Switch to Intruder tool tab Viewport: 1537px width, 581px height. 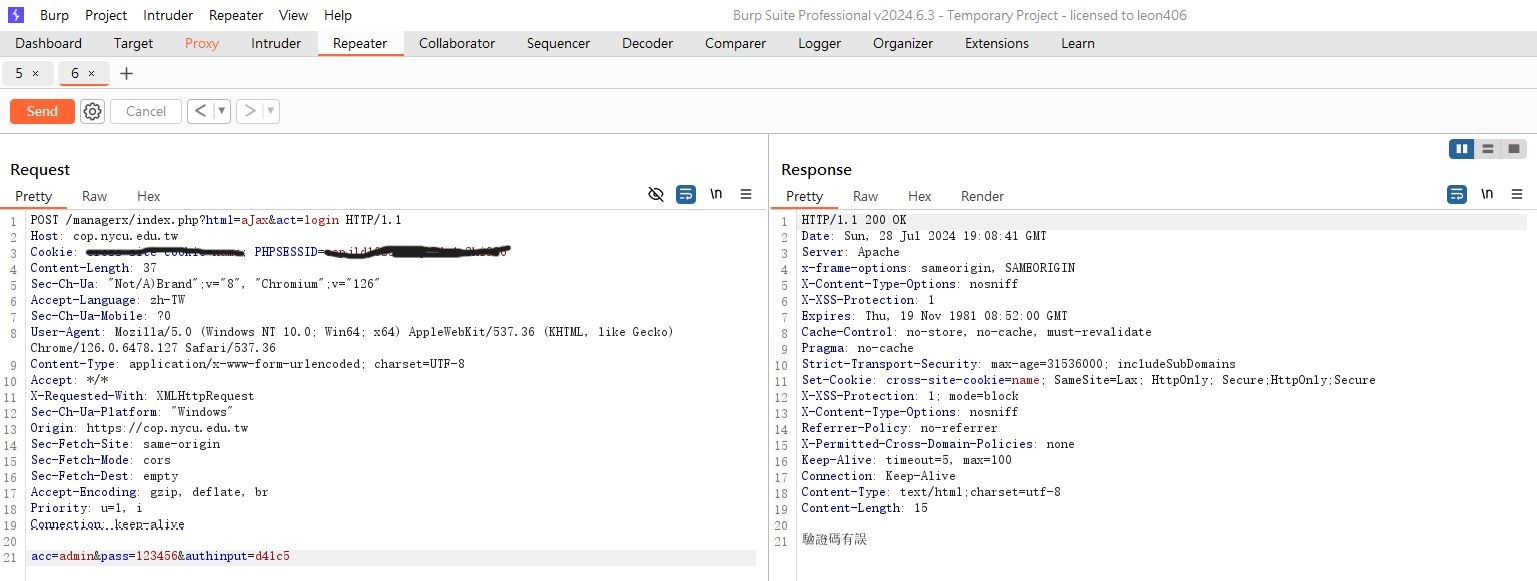(x=276, y=43)
